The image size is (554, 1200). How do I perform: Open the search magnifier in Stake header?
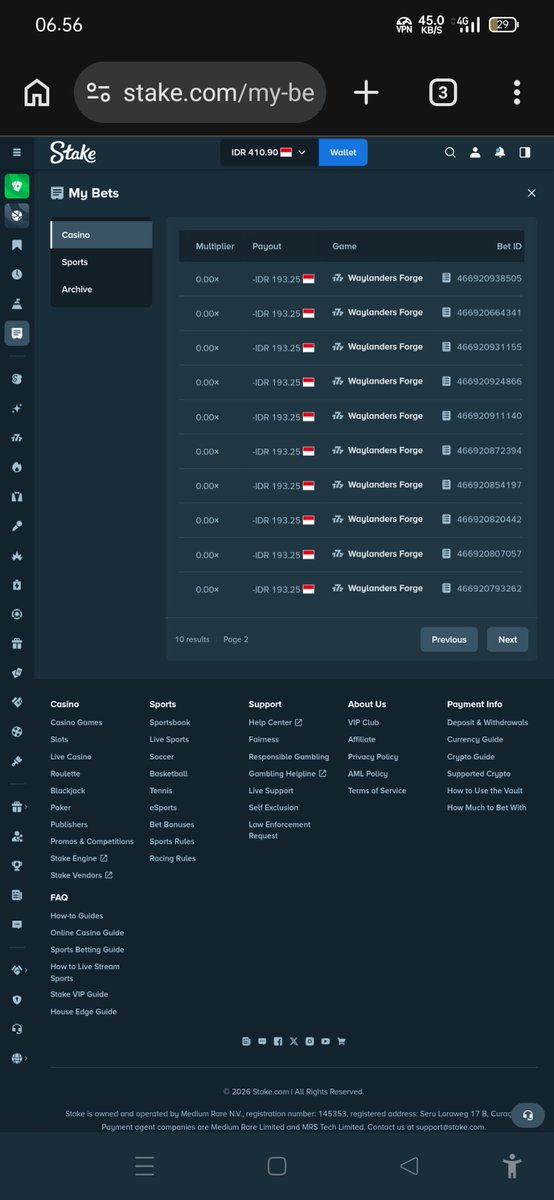(450, 152)
